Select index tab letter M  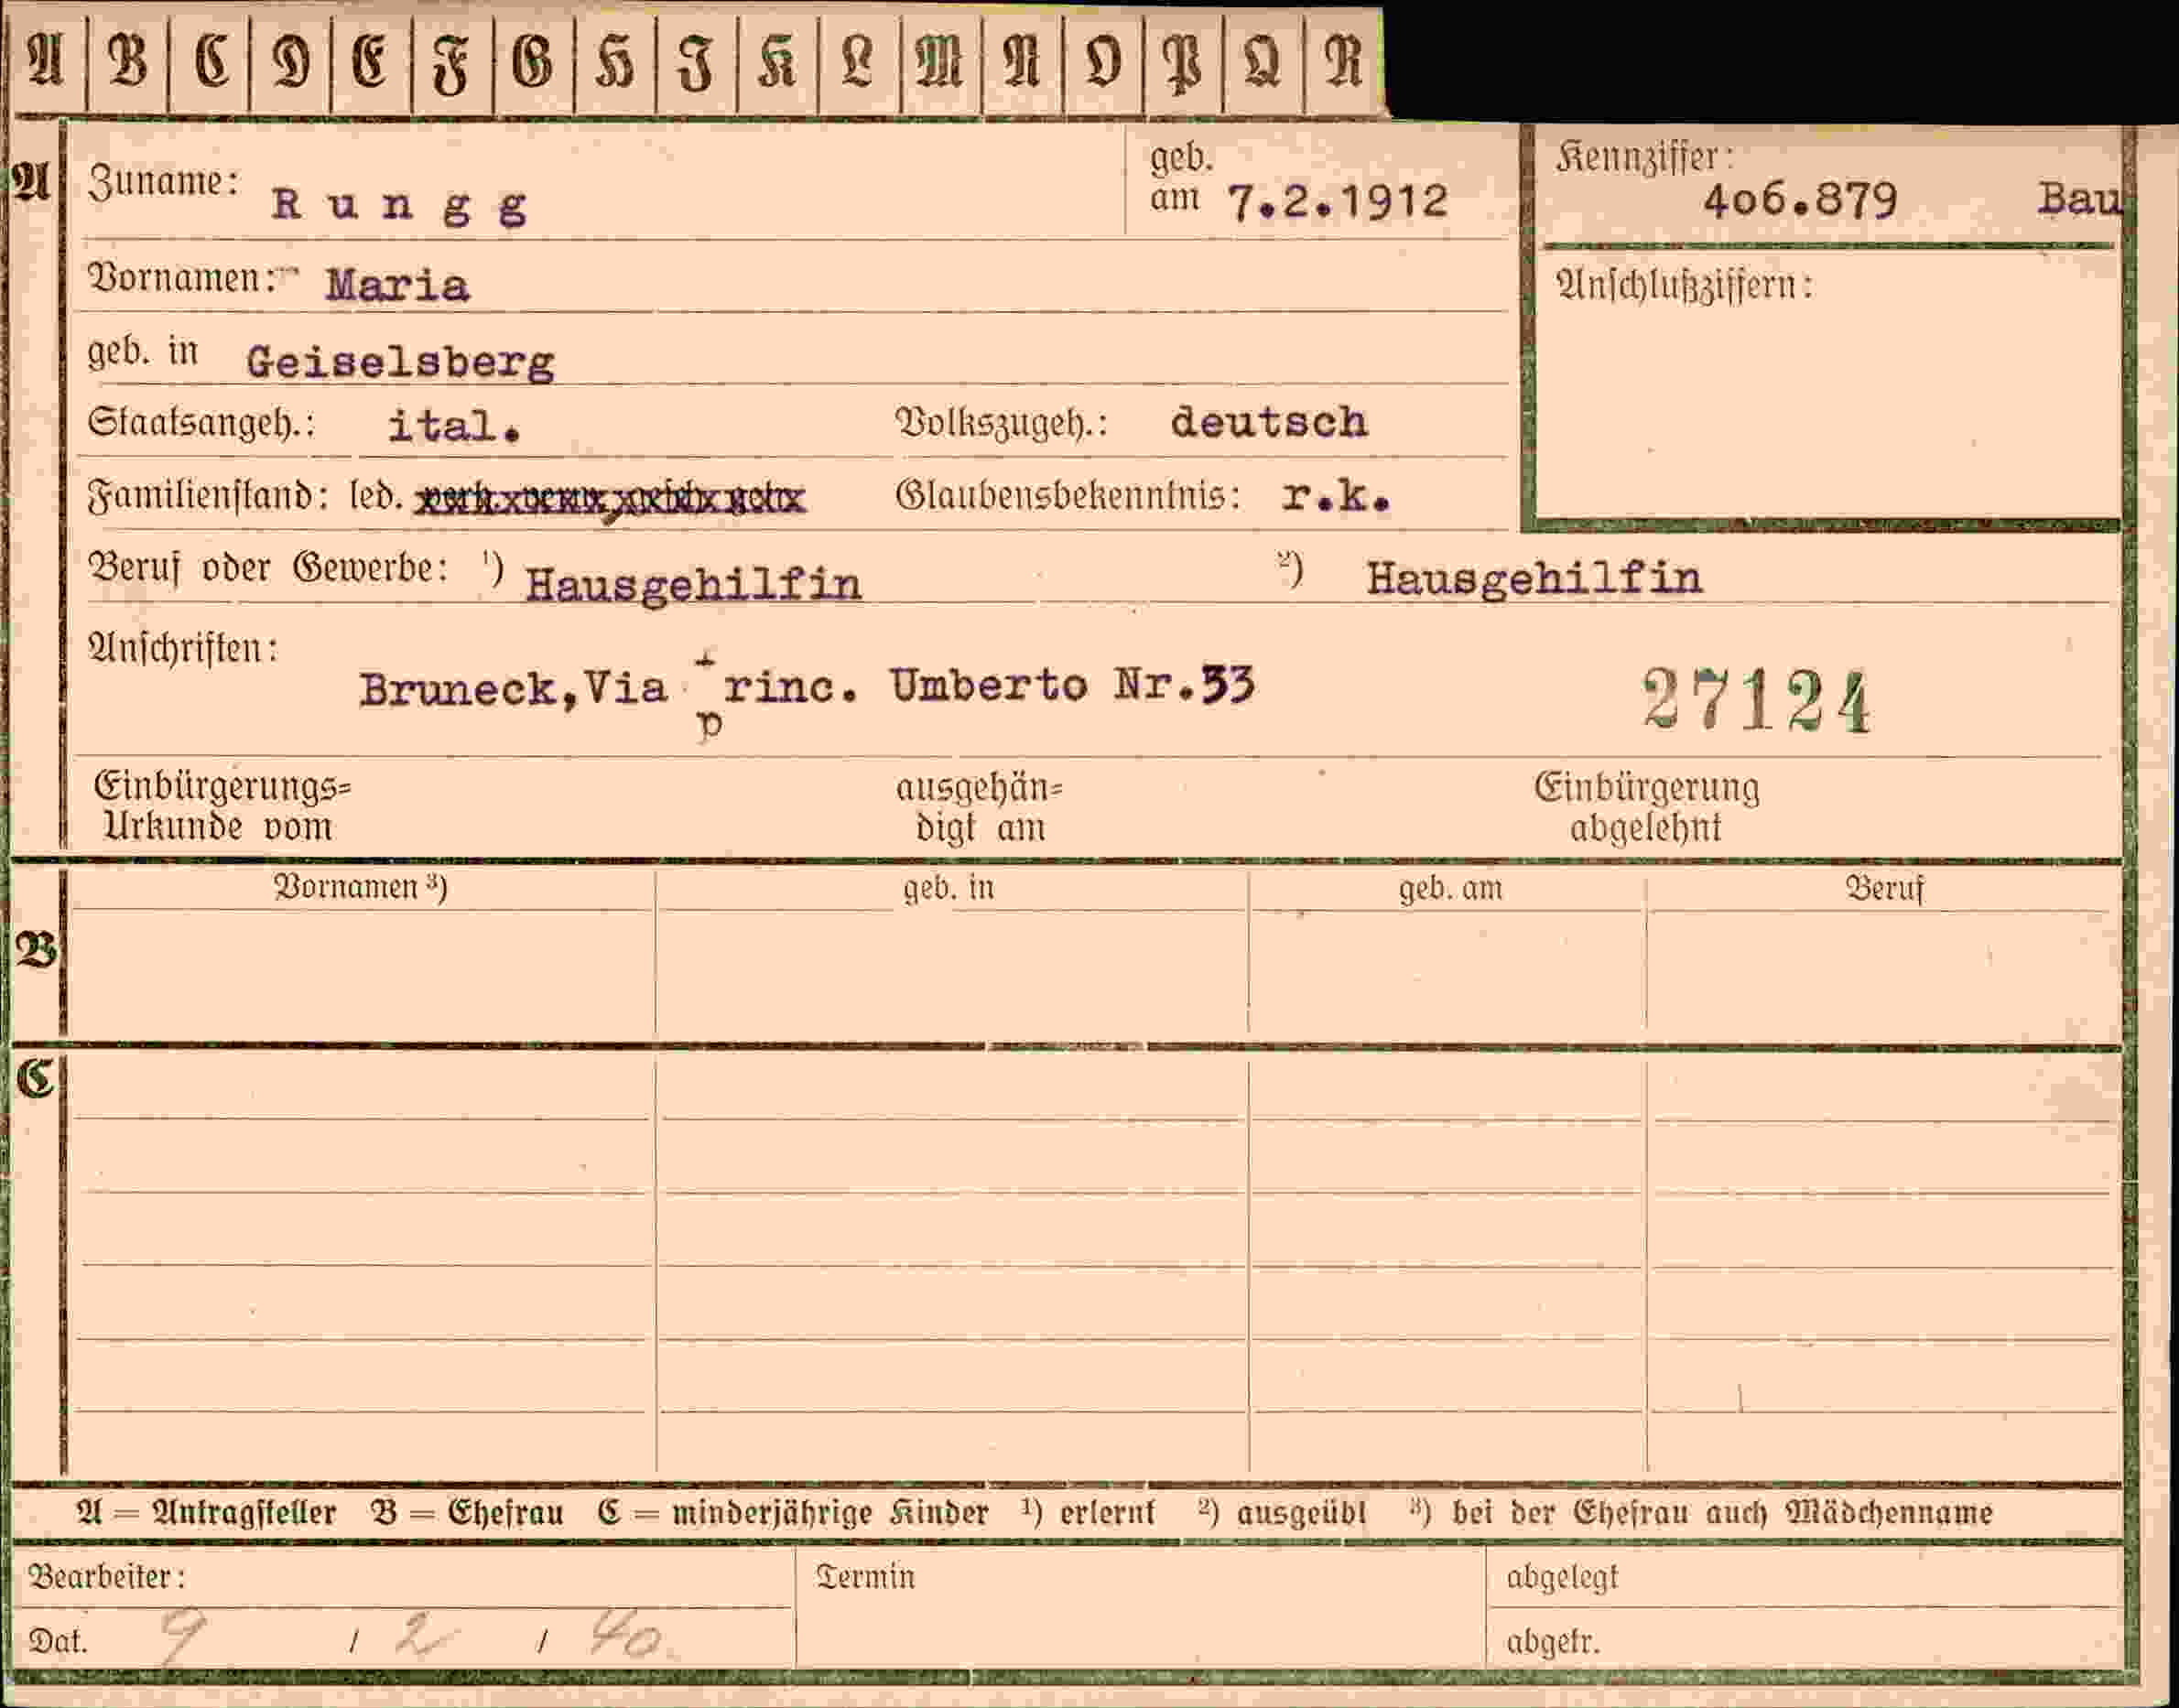940,61
